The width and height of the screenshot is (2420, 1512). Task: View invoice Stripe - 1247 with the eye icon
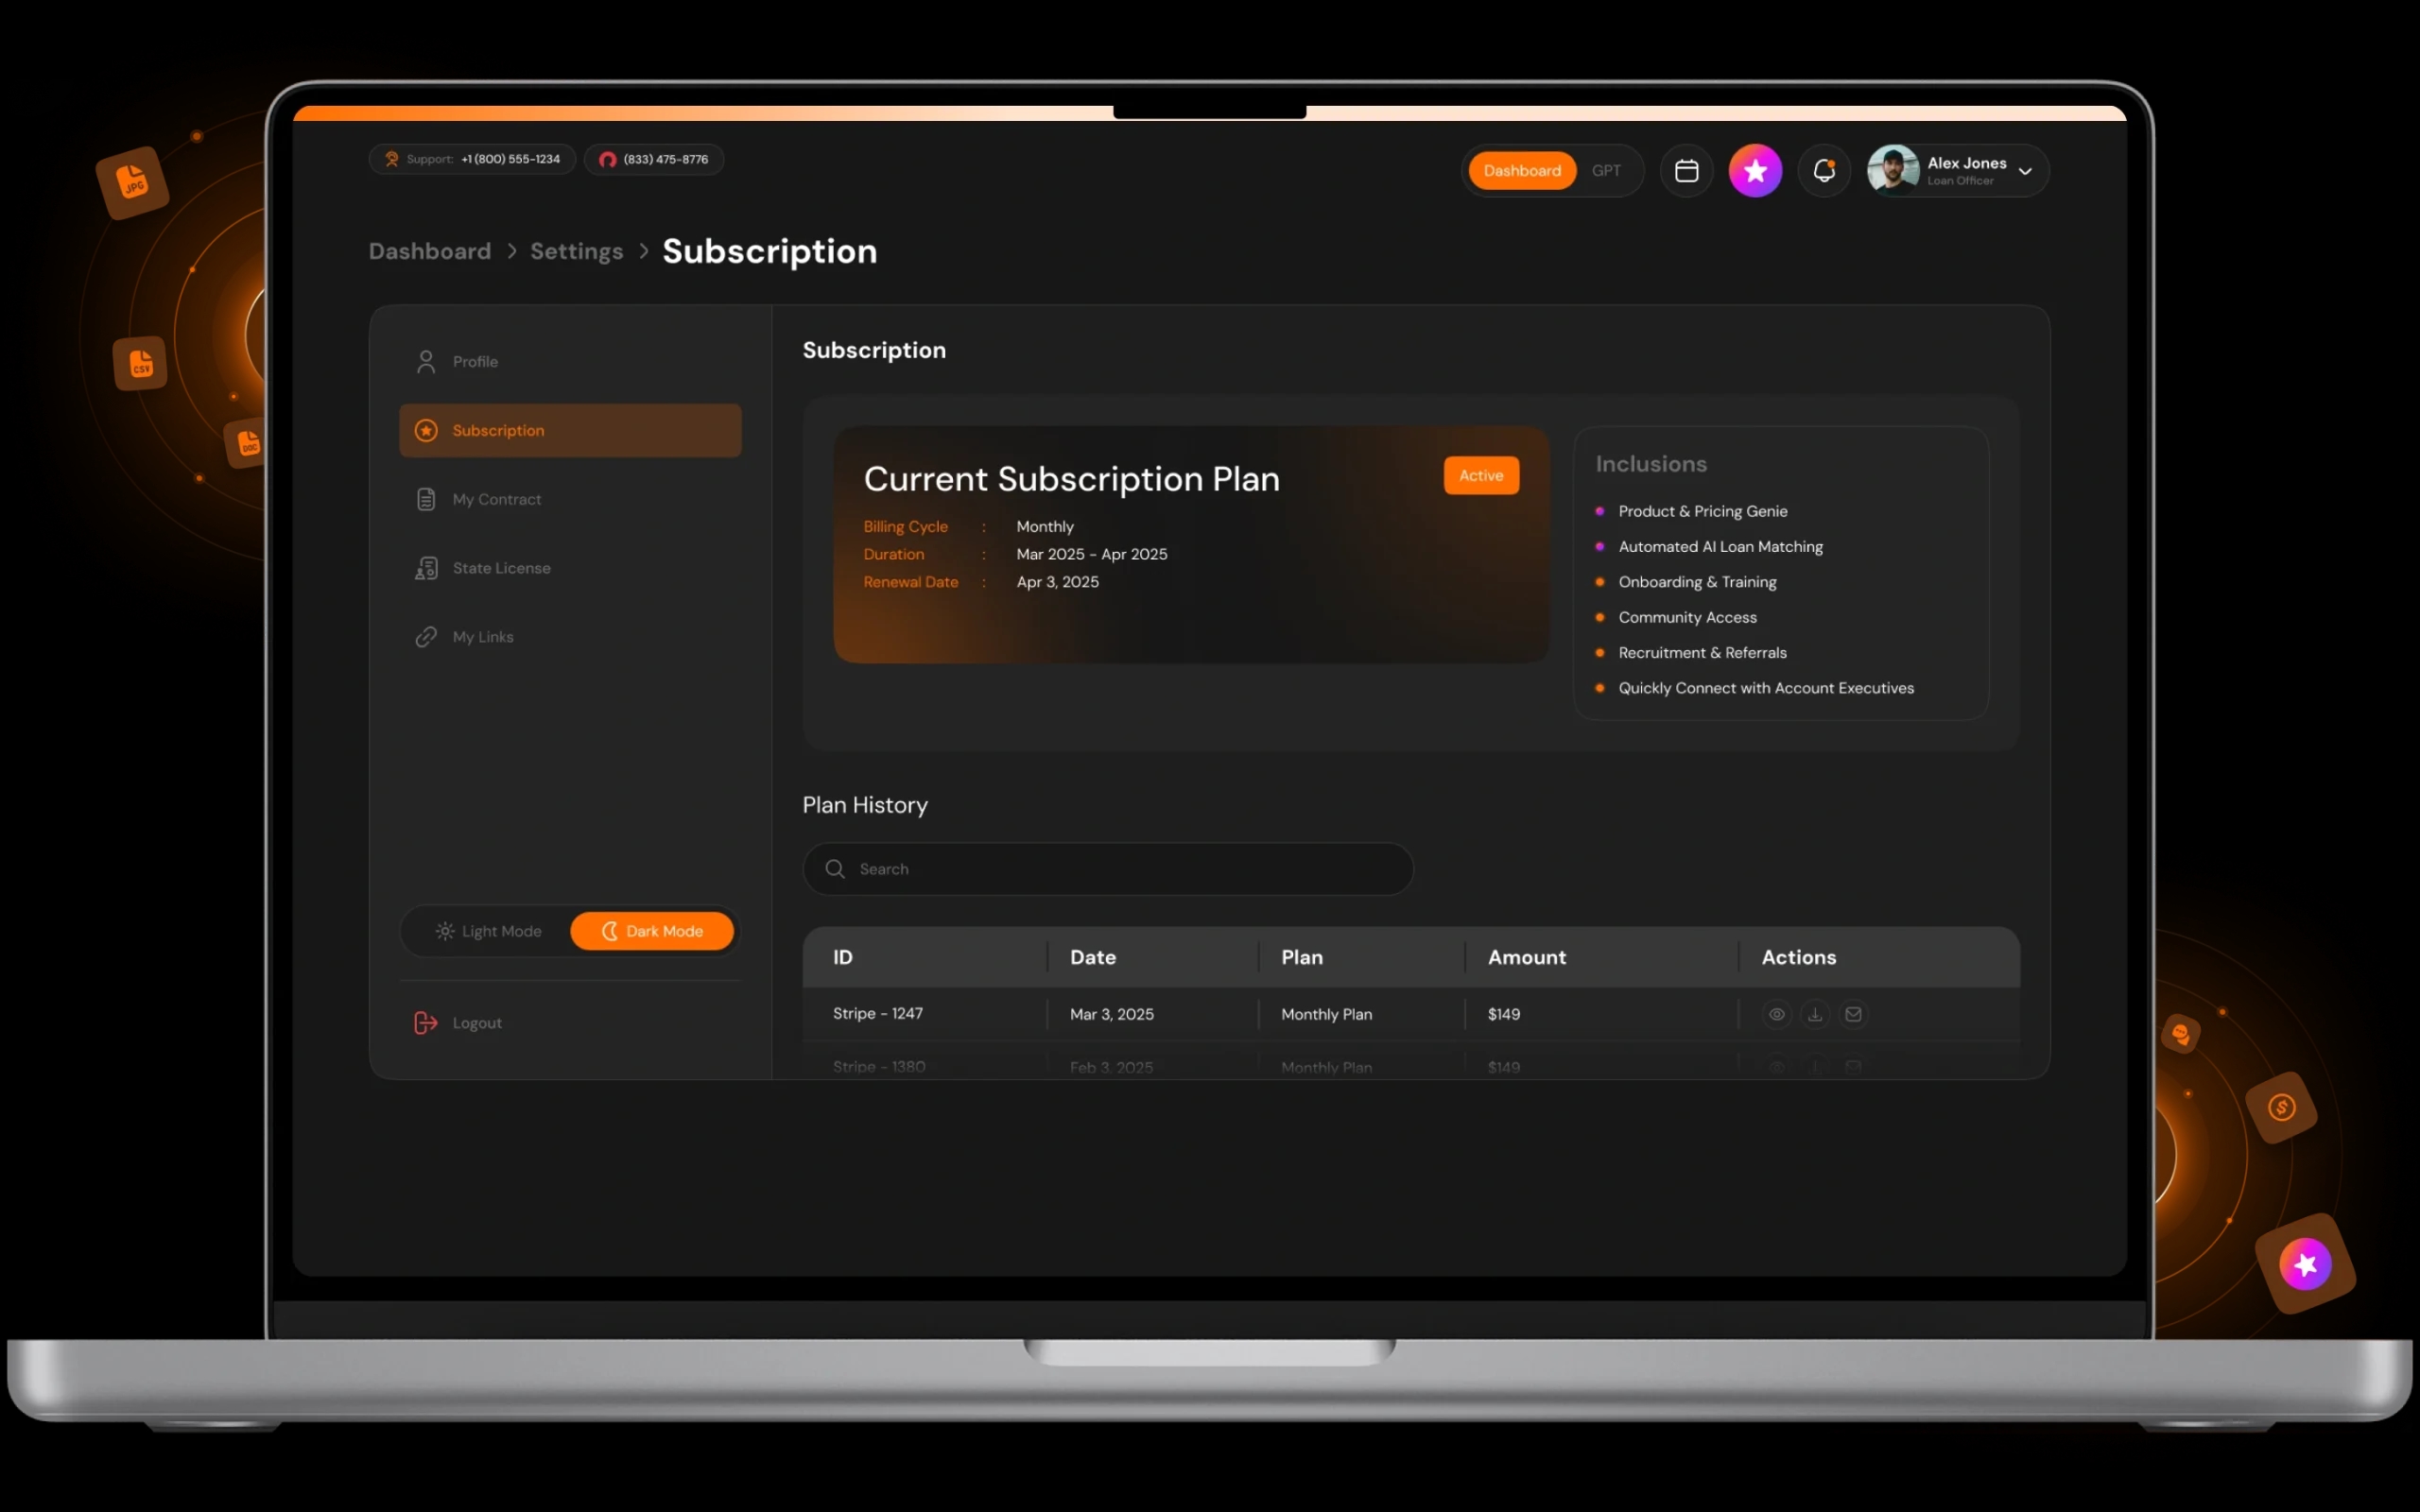(x=1777, y=1013)
